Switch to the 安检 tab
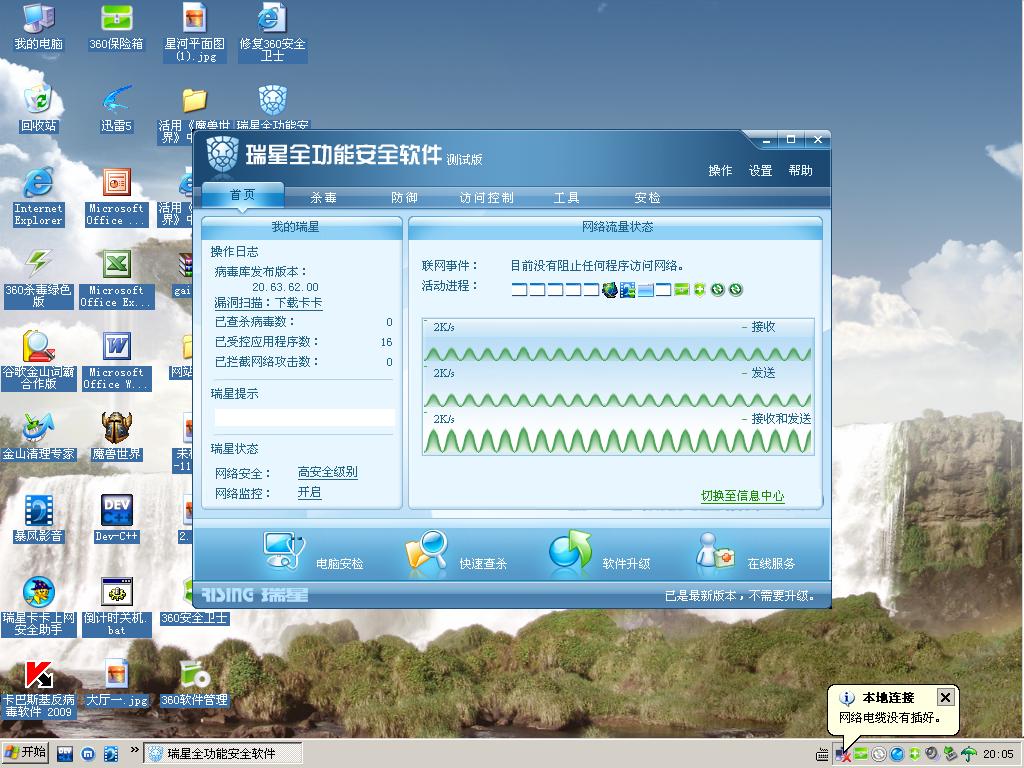The image size is (1024, 768). (x=647, y=197)
